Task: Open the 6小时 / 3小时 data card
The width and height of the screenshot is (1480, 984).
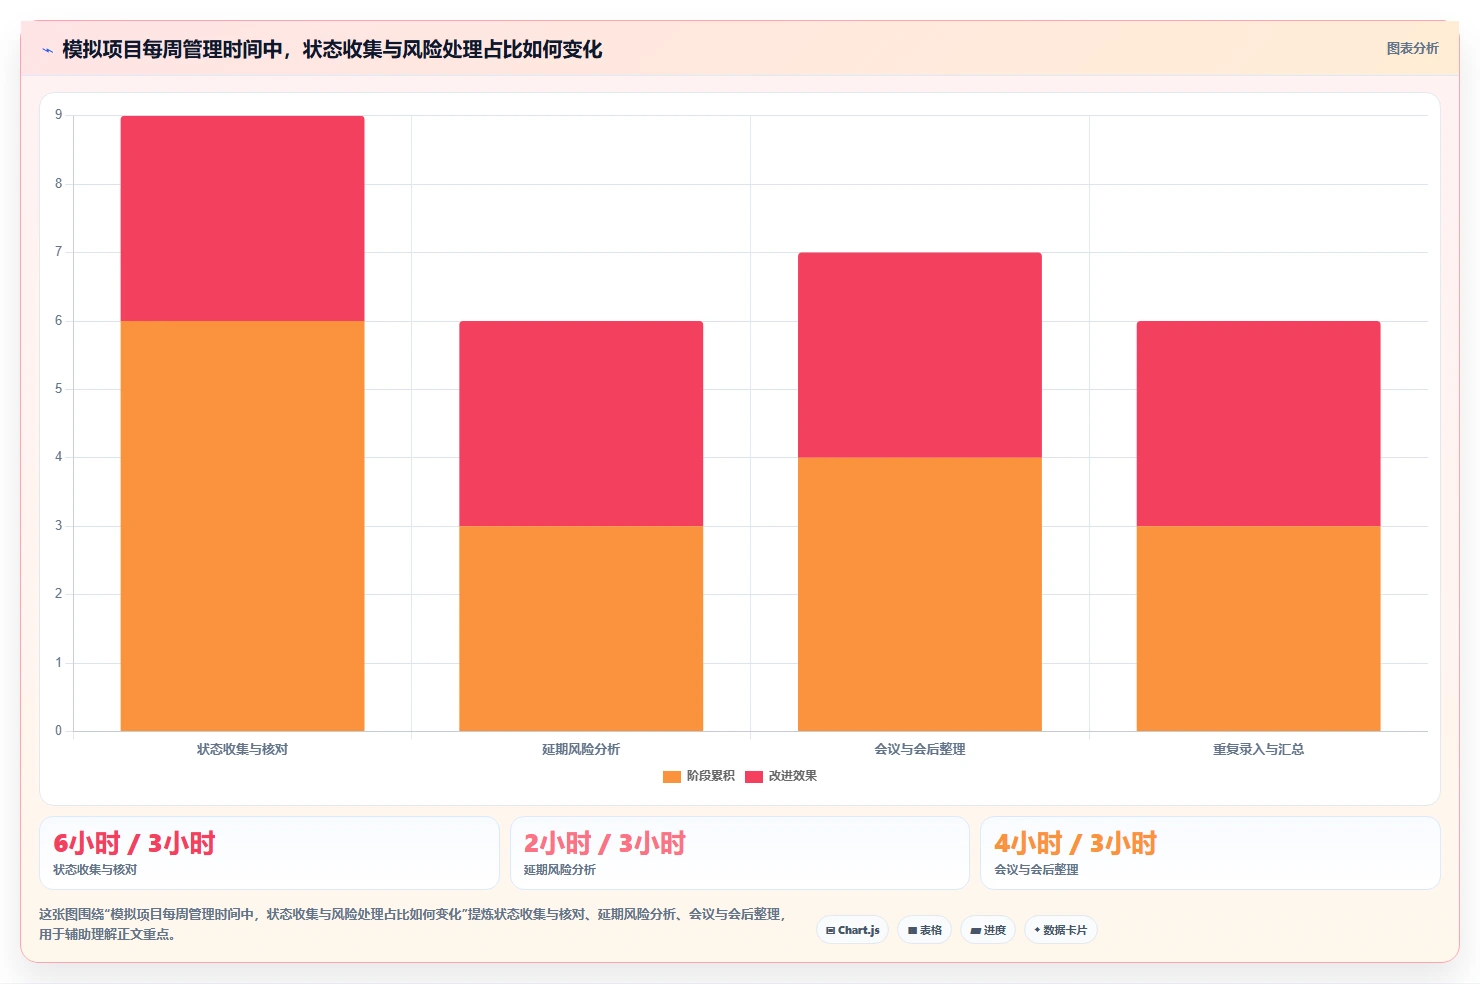Action: pyautogui.click(x=269, y=853)
